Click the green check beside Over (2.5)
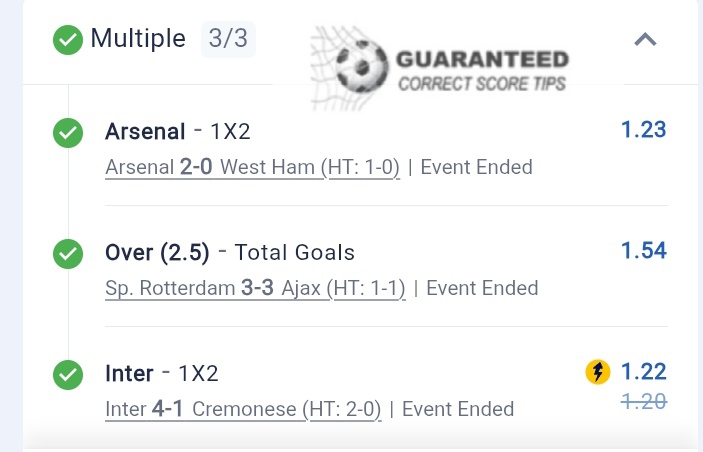Image resolution: width=703 pixels, height=452 pixels. point(68,254)
